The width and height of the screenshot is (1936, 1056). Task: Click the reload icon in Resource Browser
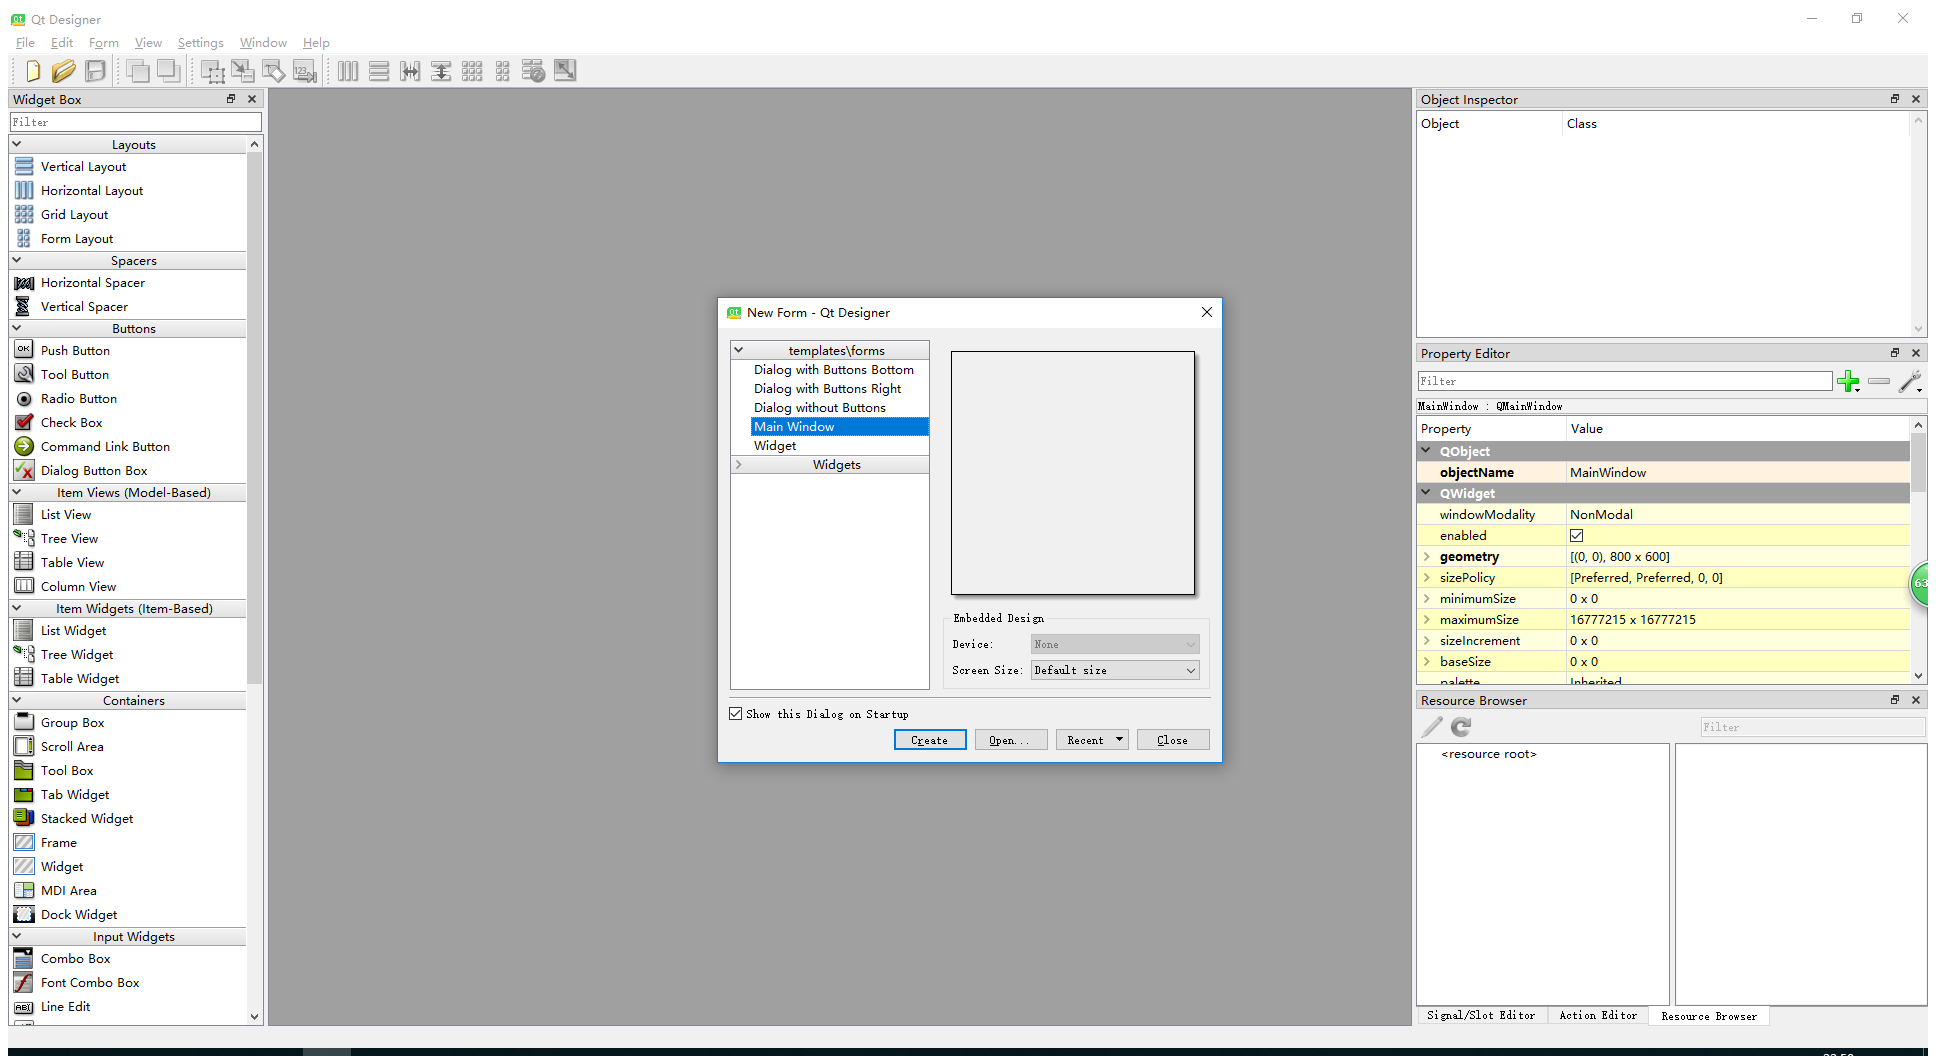(1460, 727)
